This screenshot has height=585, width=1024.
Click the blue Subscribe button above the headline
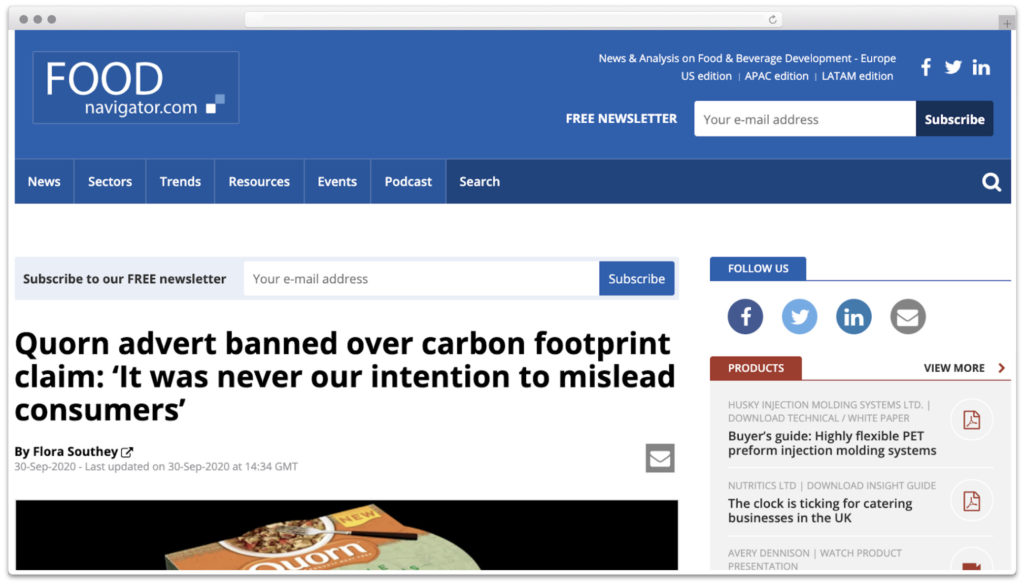637,279
